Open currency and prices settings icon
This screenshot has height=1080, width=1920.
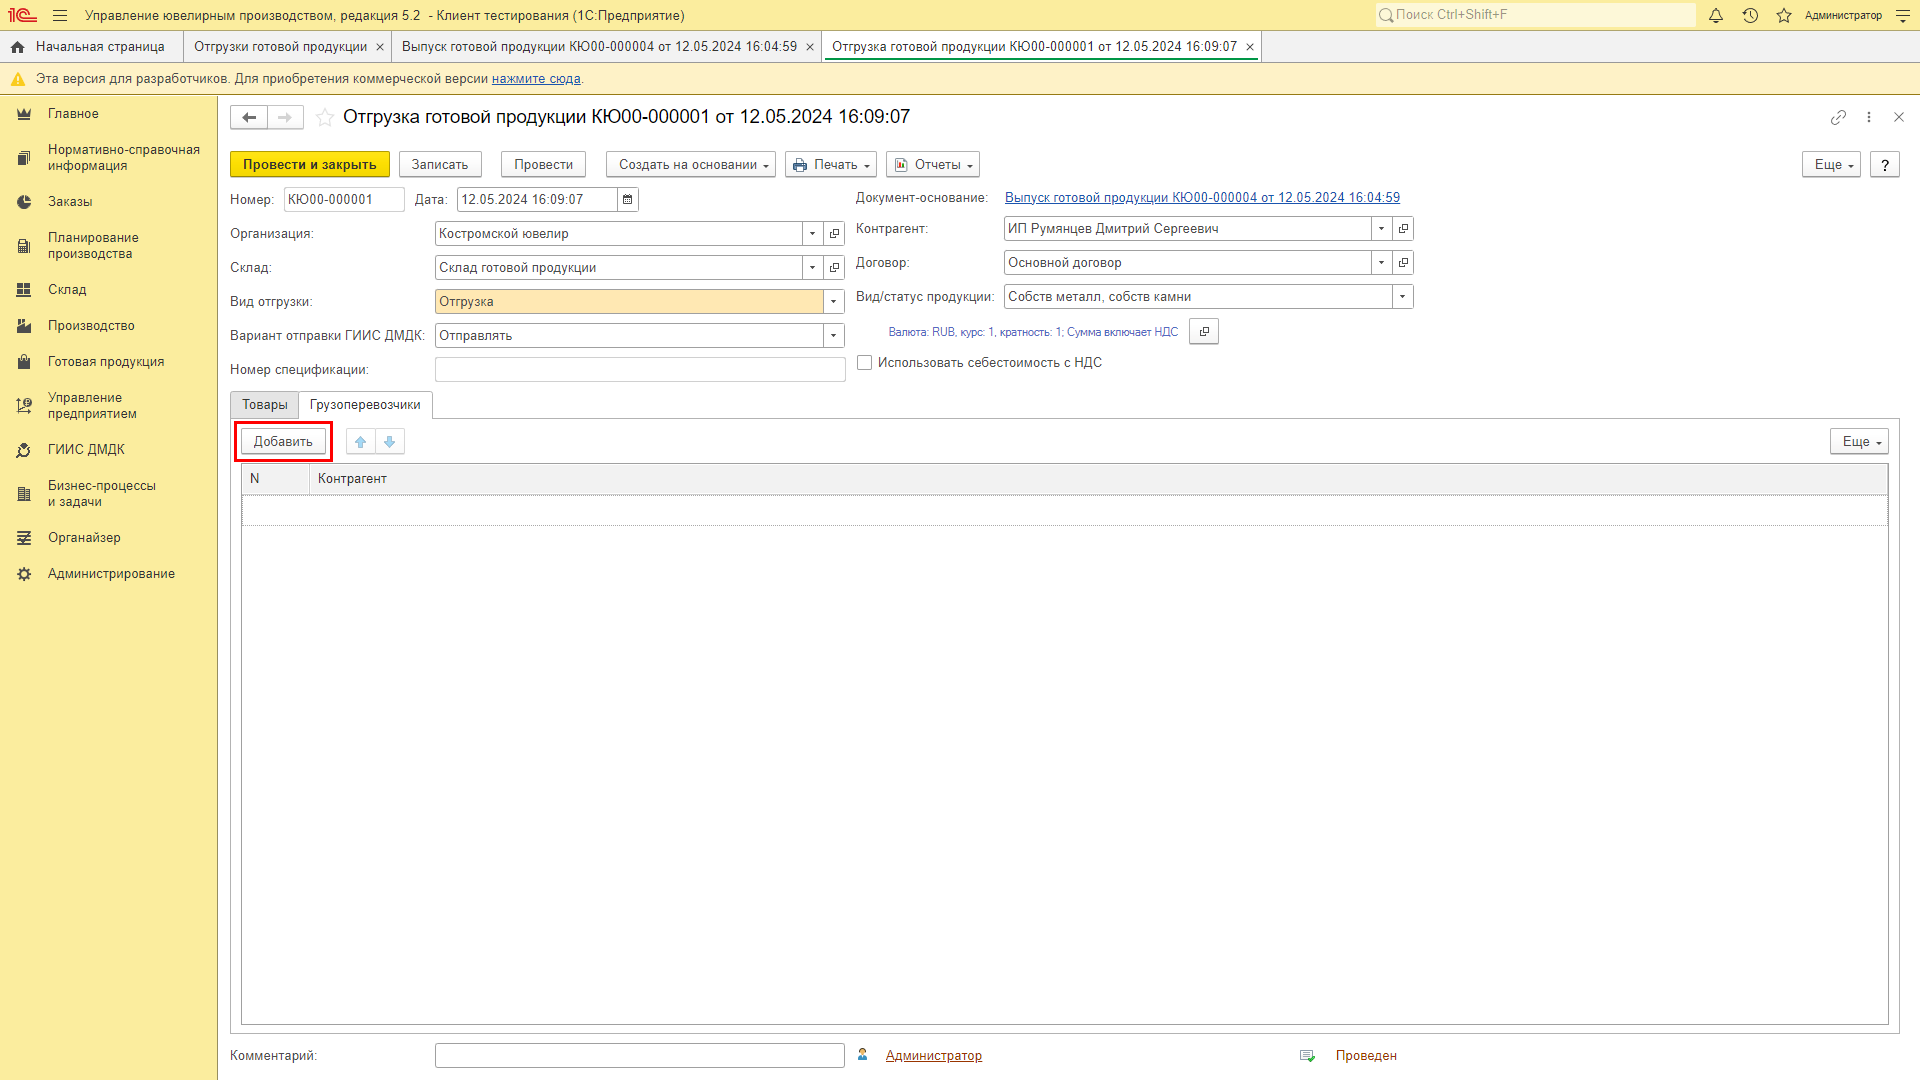1204,332
